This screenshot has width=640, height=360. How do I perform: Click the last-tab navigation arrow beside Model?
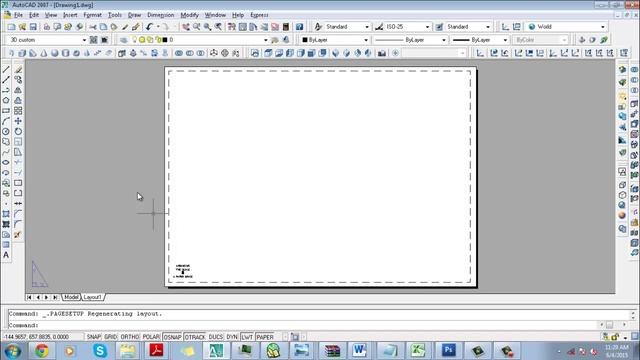55,297
